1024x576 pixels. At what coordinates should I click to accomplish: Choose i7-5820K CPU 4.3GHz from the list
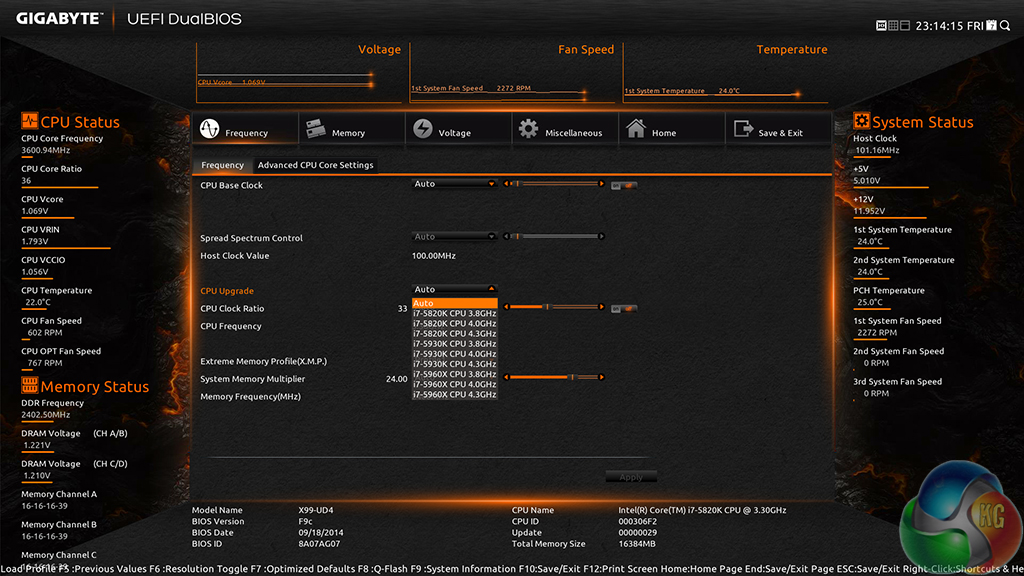(x=454, y=333)
